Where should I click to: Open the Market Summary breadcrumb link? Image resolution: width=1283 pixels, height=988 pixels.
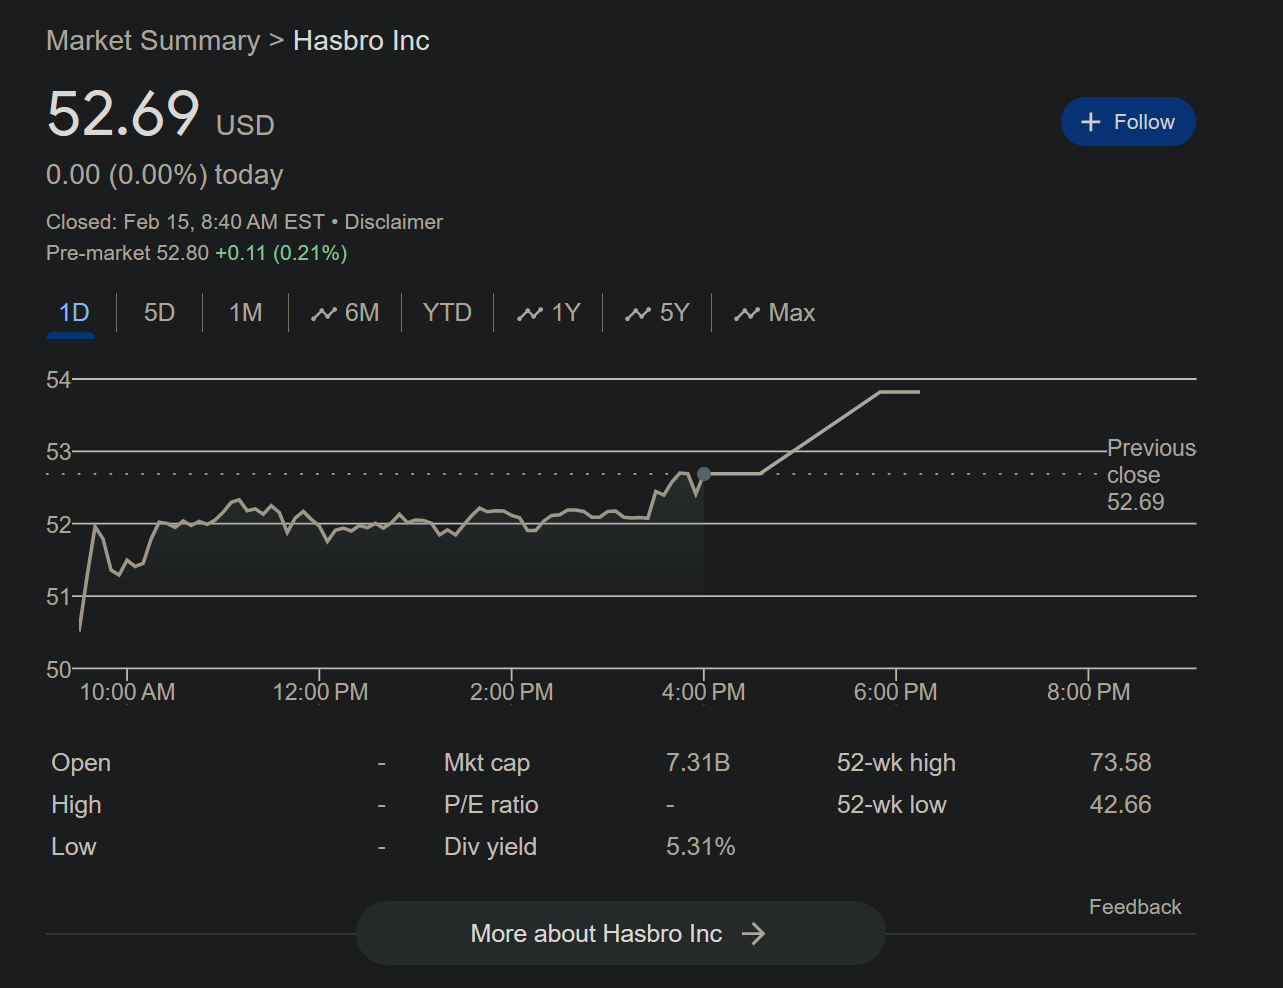pyautogui.click(x=153, y=41)
